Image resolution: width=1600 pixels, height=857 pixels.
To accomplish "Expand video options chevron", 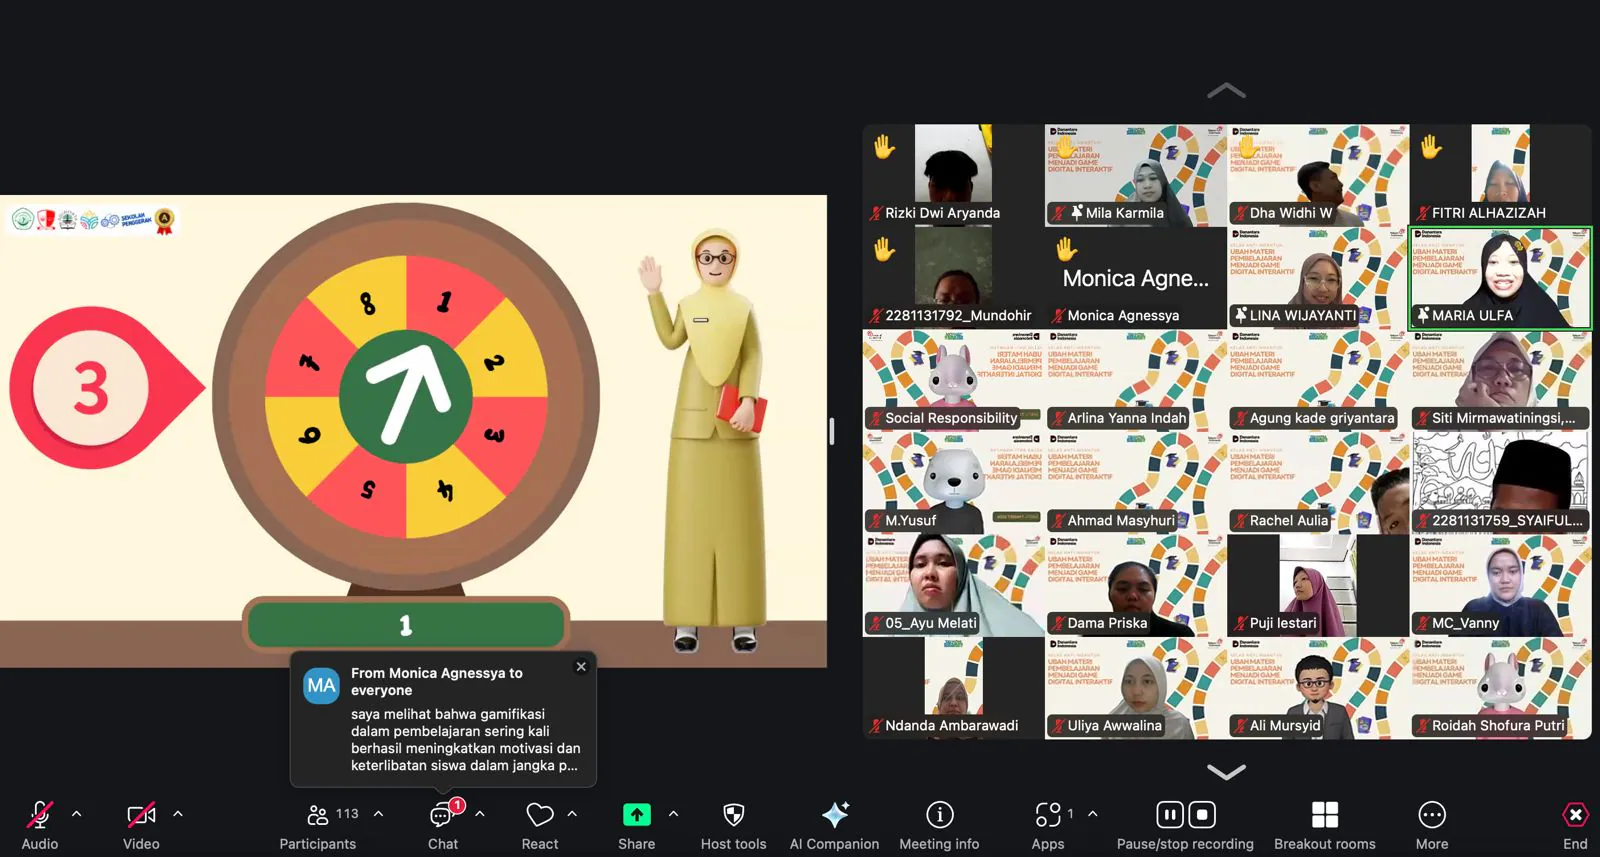I will click(178, 814).
